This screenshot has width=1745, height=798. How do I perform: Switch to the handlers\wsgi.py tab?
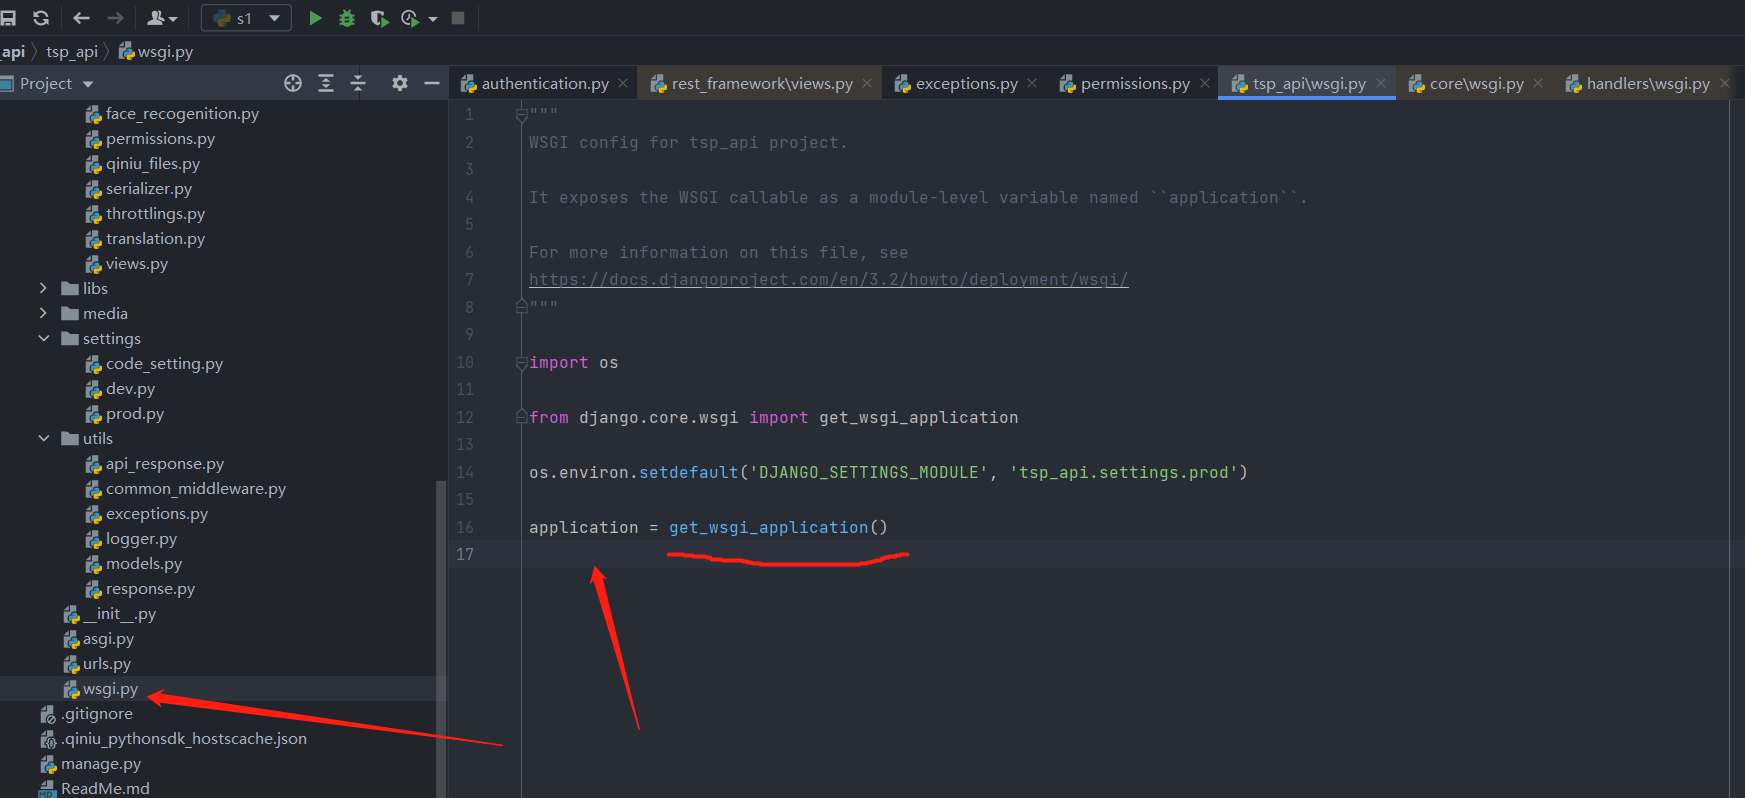coord(1648,84)
